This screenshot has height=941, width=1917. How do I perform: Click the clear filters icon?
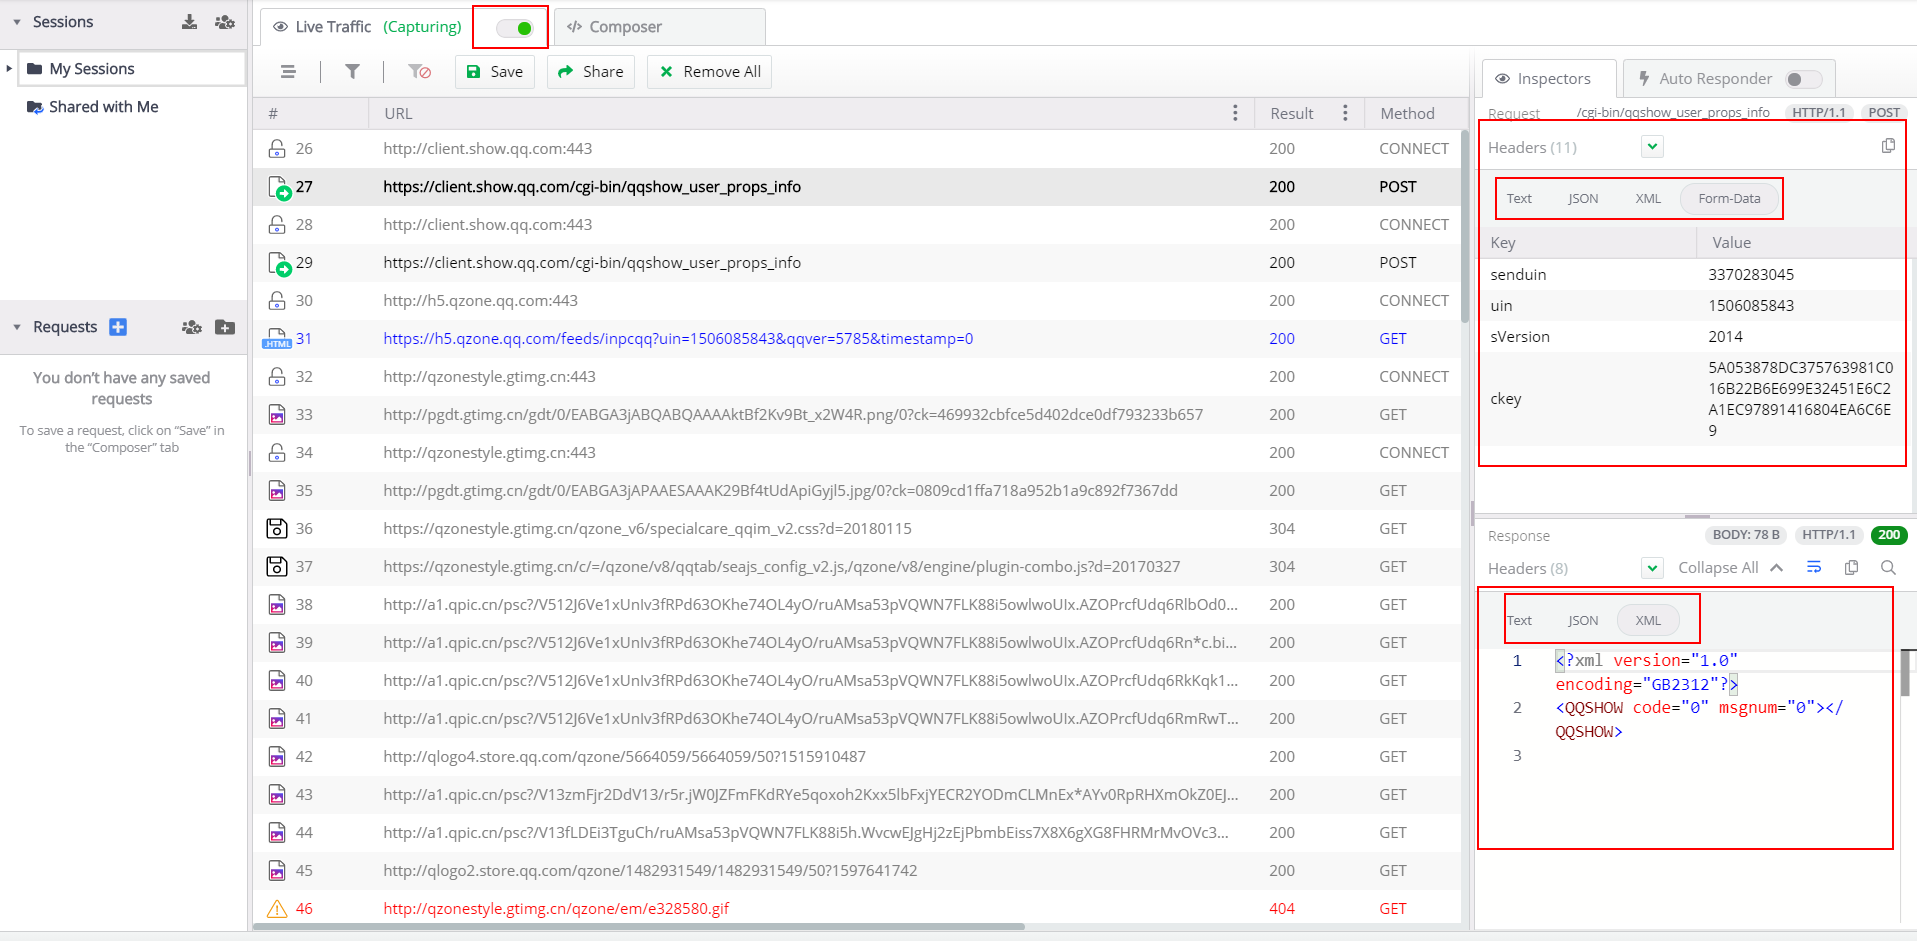point(419,72)
